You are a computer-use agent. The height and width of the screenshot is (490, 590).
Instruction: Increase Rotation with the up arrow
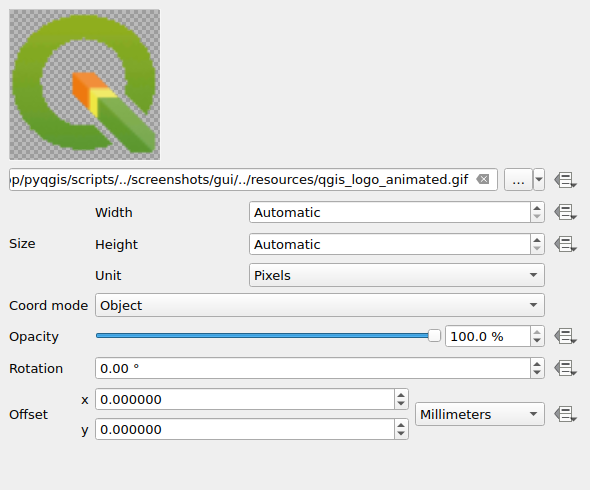[537, 364]
